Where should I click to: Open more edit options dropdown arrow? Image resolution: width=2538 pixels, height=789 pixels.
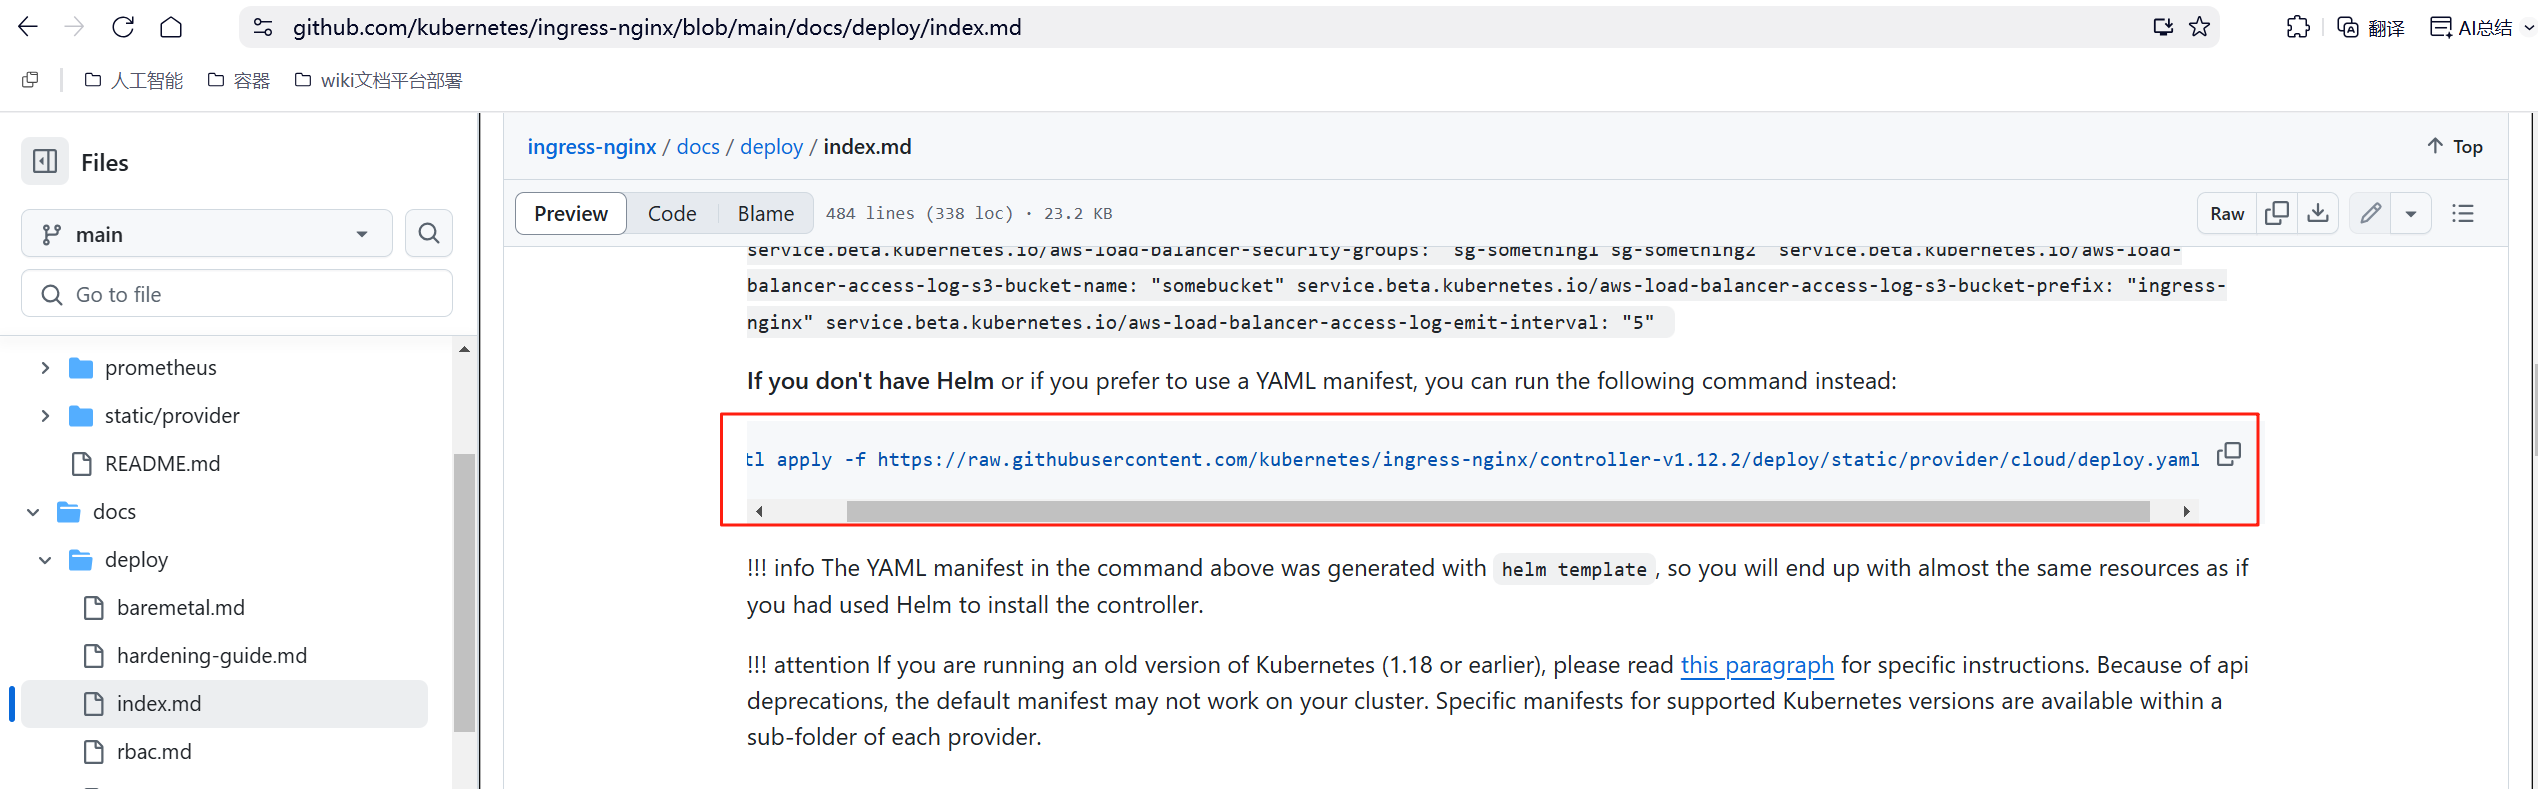pos(2411,214)
